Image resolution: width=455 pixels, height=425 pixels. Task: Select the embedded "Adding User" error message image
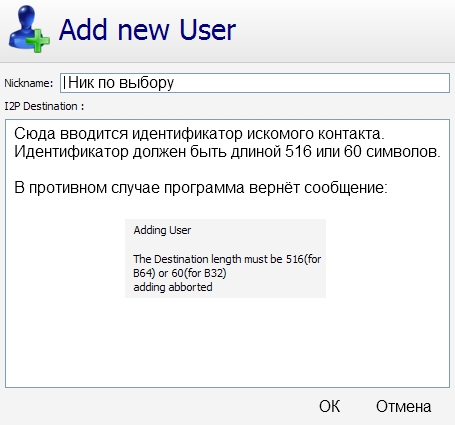pyautogui.click(x=225, y=258)
